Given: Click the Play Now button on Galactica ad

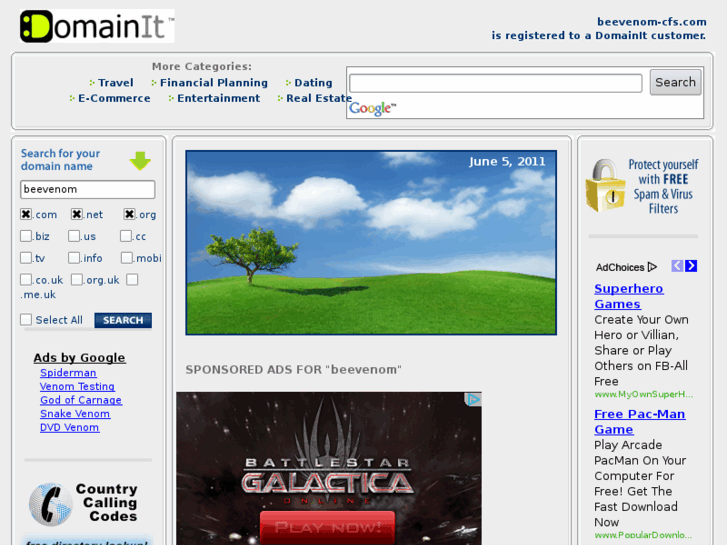Looking at the screenshot, I should click(x=327, y=527).
